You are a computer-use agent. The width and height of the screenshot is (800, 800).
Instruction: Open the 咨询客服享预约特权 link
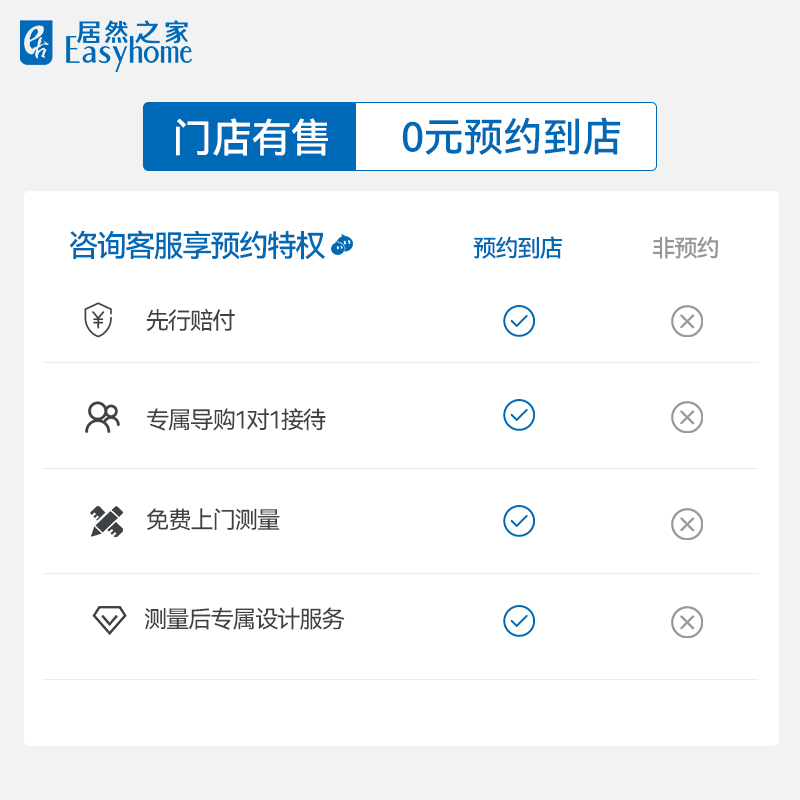197,246
